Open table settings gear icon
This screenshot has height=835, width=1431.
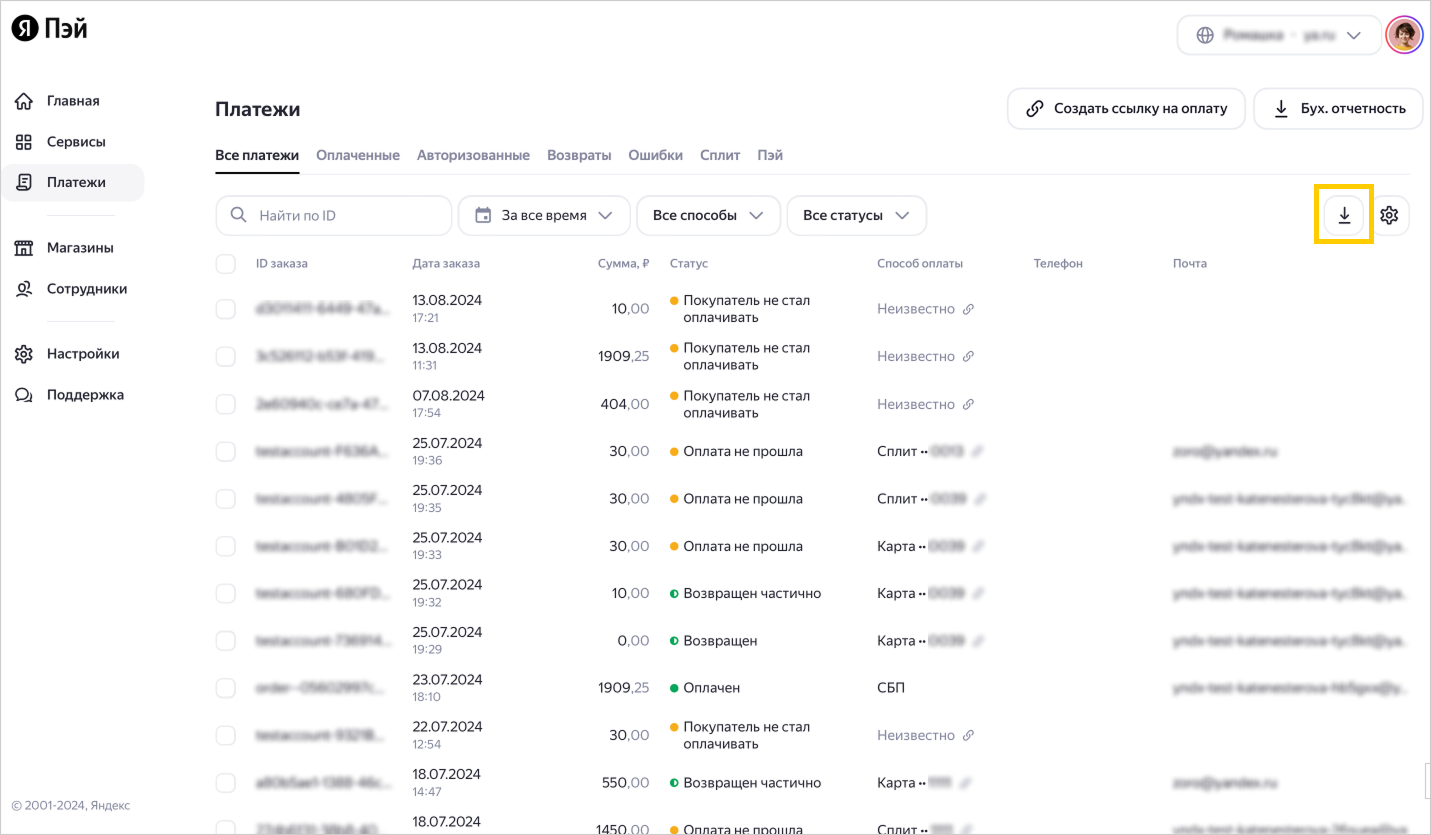pos(1388,215)
